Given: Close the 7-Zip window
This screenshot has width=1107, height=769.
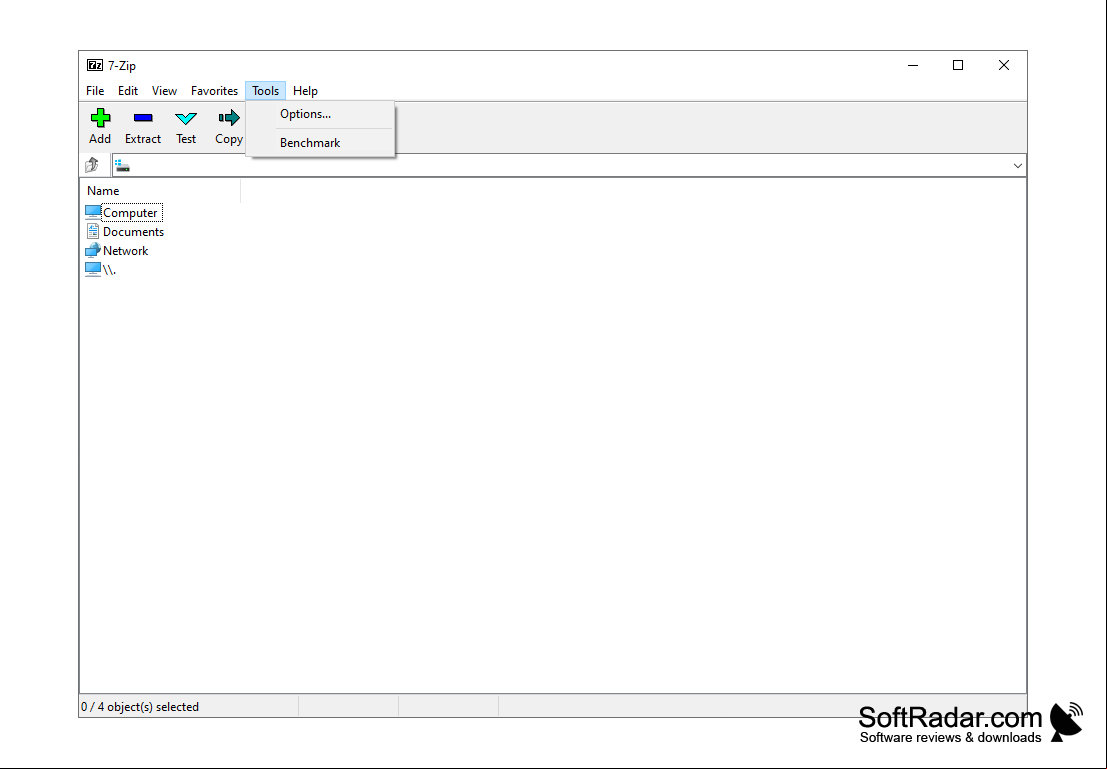Looking at the screenshot, I should (1004, 65).
